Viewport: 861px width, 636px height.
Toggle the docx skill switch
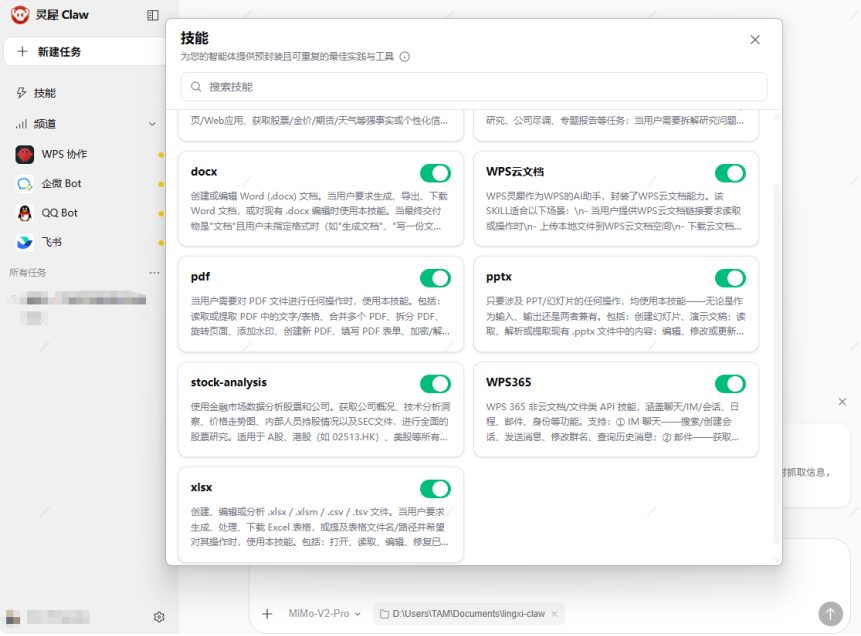[x=435, y=174]
